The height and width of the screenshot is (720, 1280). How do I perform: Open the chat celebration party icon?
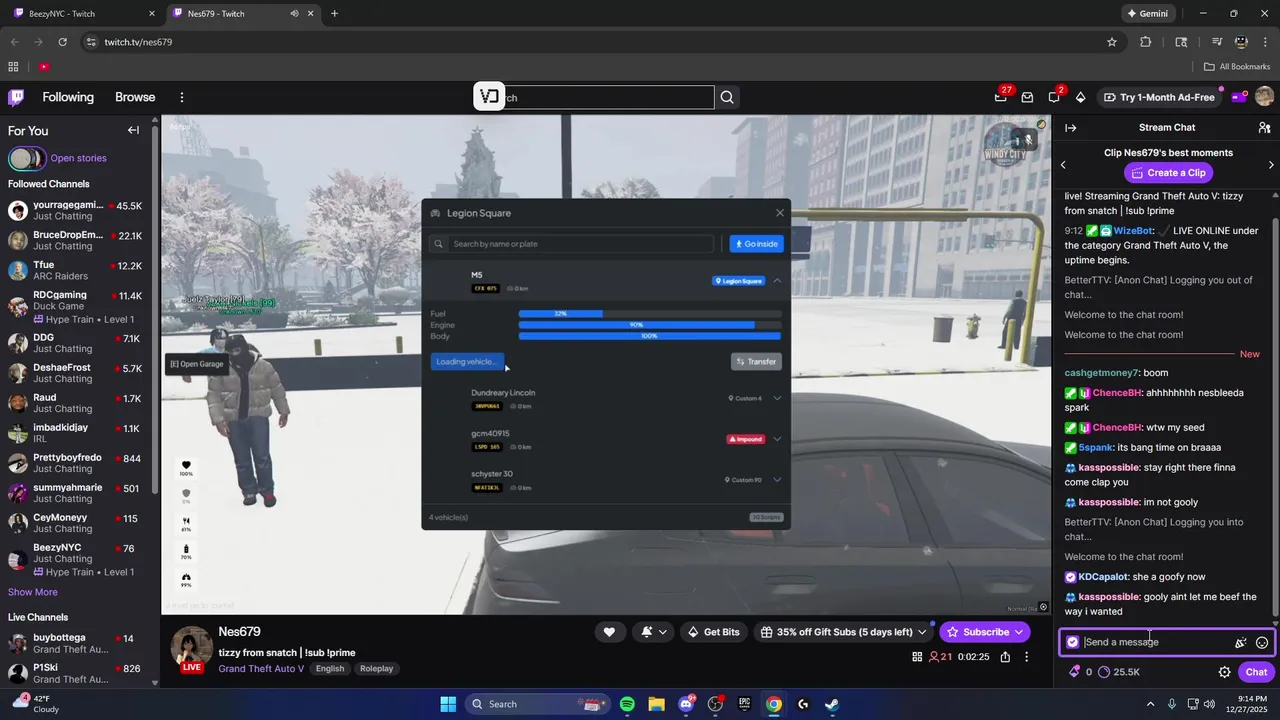click(1241, 643)
